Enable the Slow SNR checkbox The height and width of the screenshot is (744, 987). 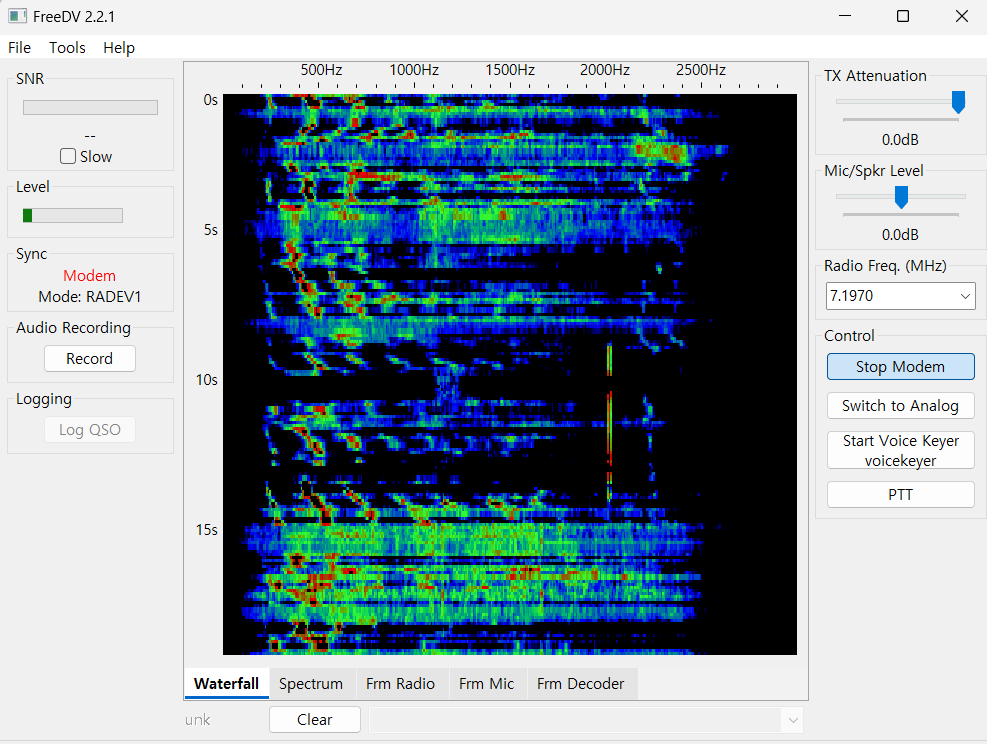(x=68, y=156)
